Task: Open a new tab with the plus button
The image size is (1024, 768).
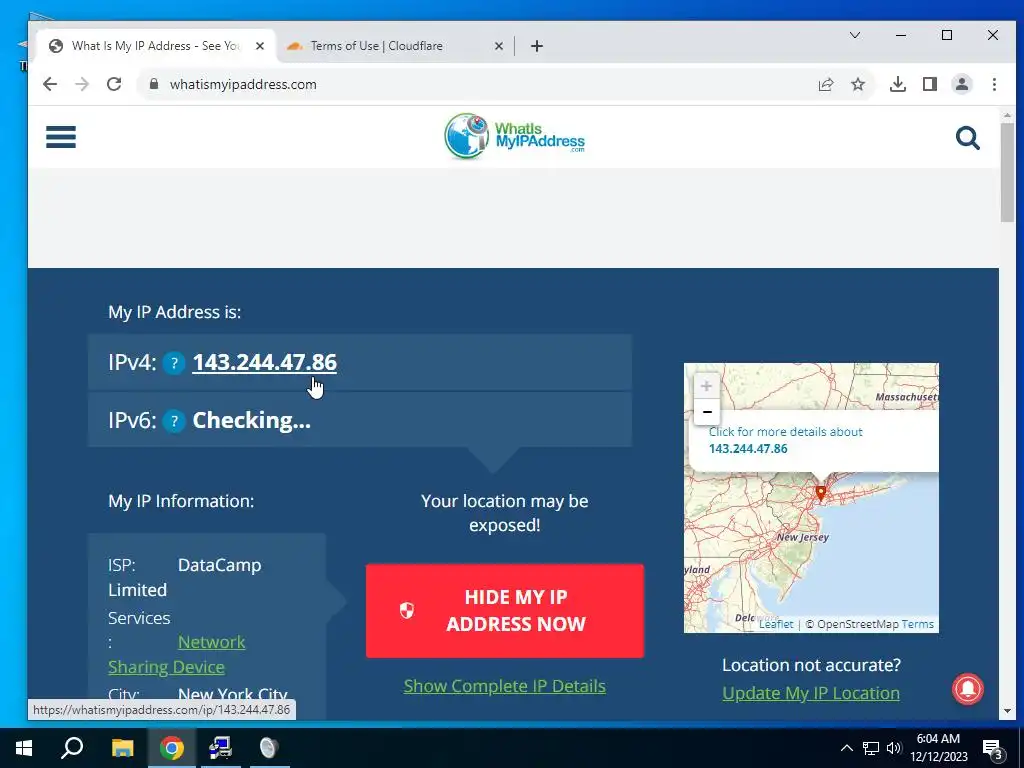Action: click(537, 46)
